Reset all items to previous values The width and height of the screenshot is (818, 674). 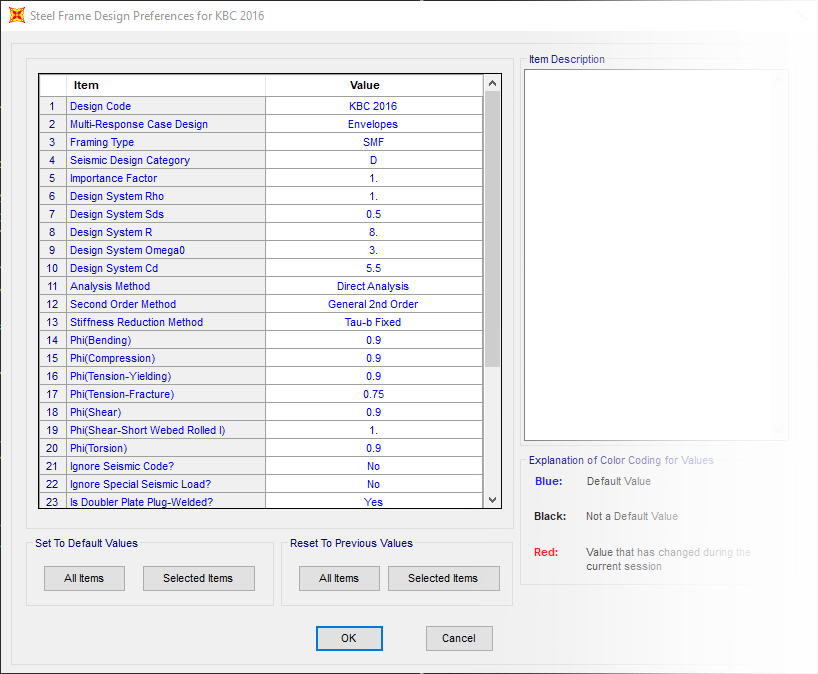click(339, 578)
